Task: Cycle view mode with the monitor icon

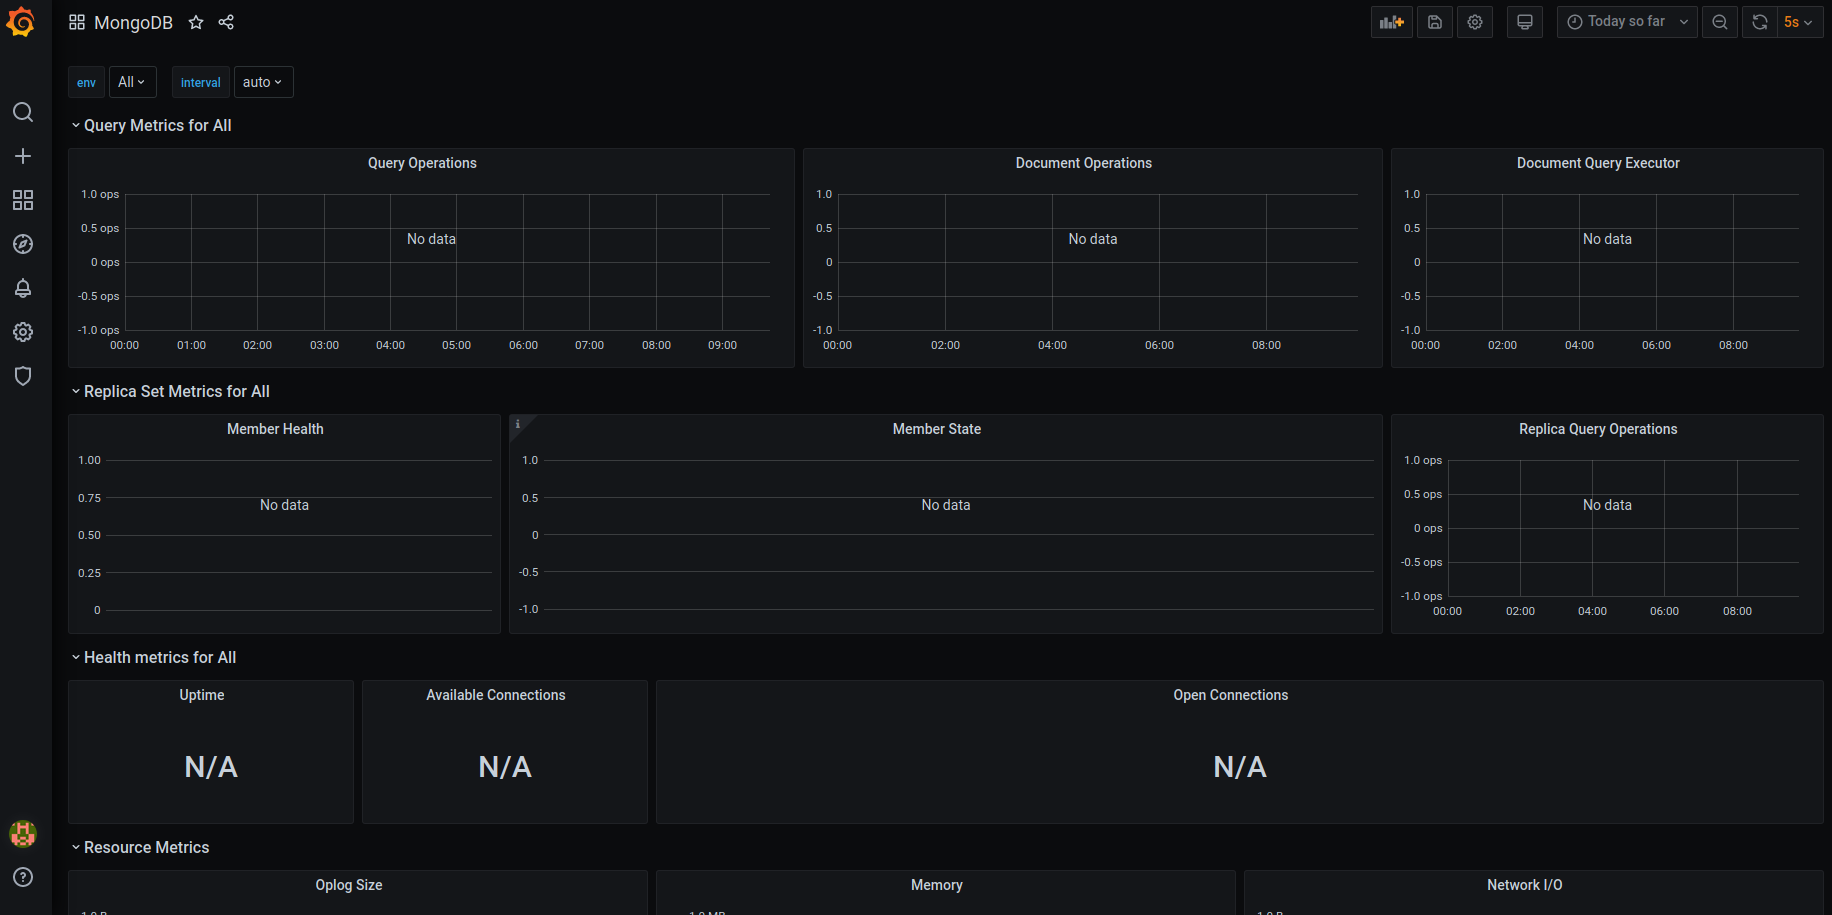Action: pos(1525,22)
